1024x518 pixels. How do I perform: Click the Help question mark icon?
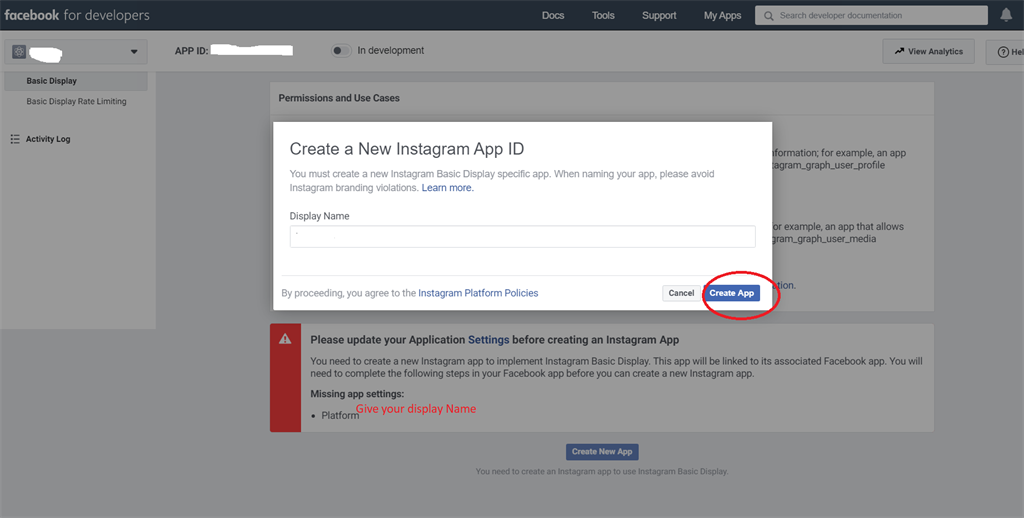tap(1003, 52)
